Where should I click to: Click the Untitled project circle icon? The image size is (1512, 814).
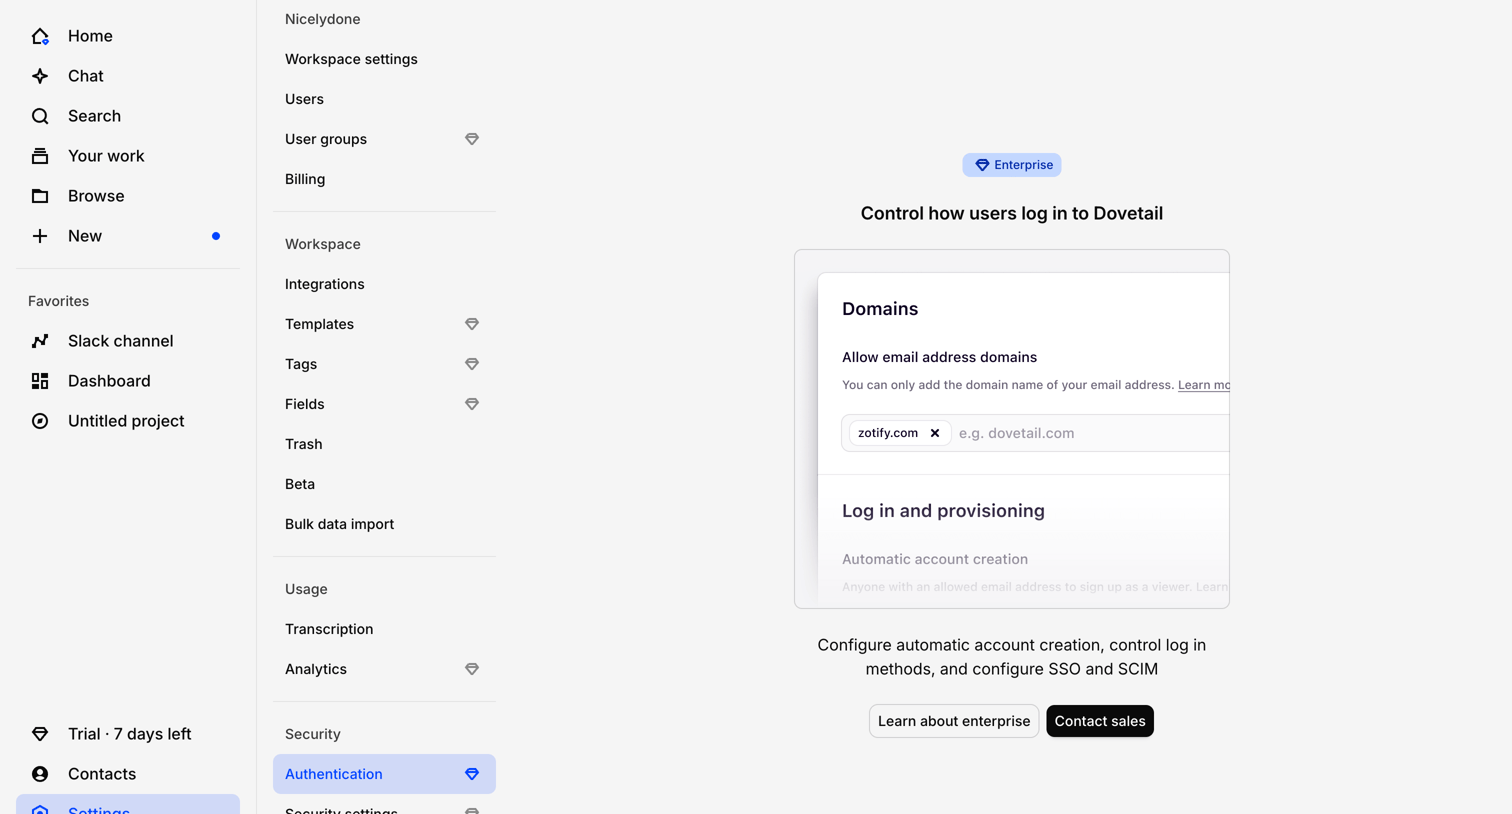(x=40, y=421)
